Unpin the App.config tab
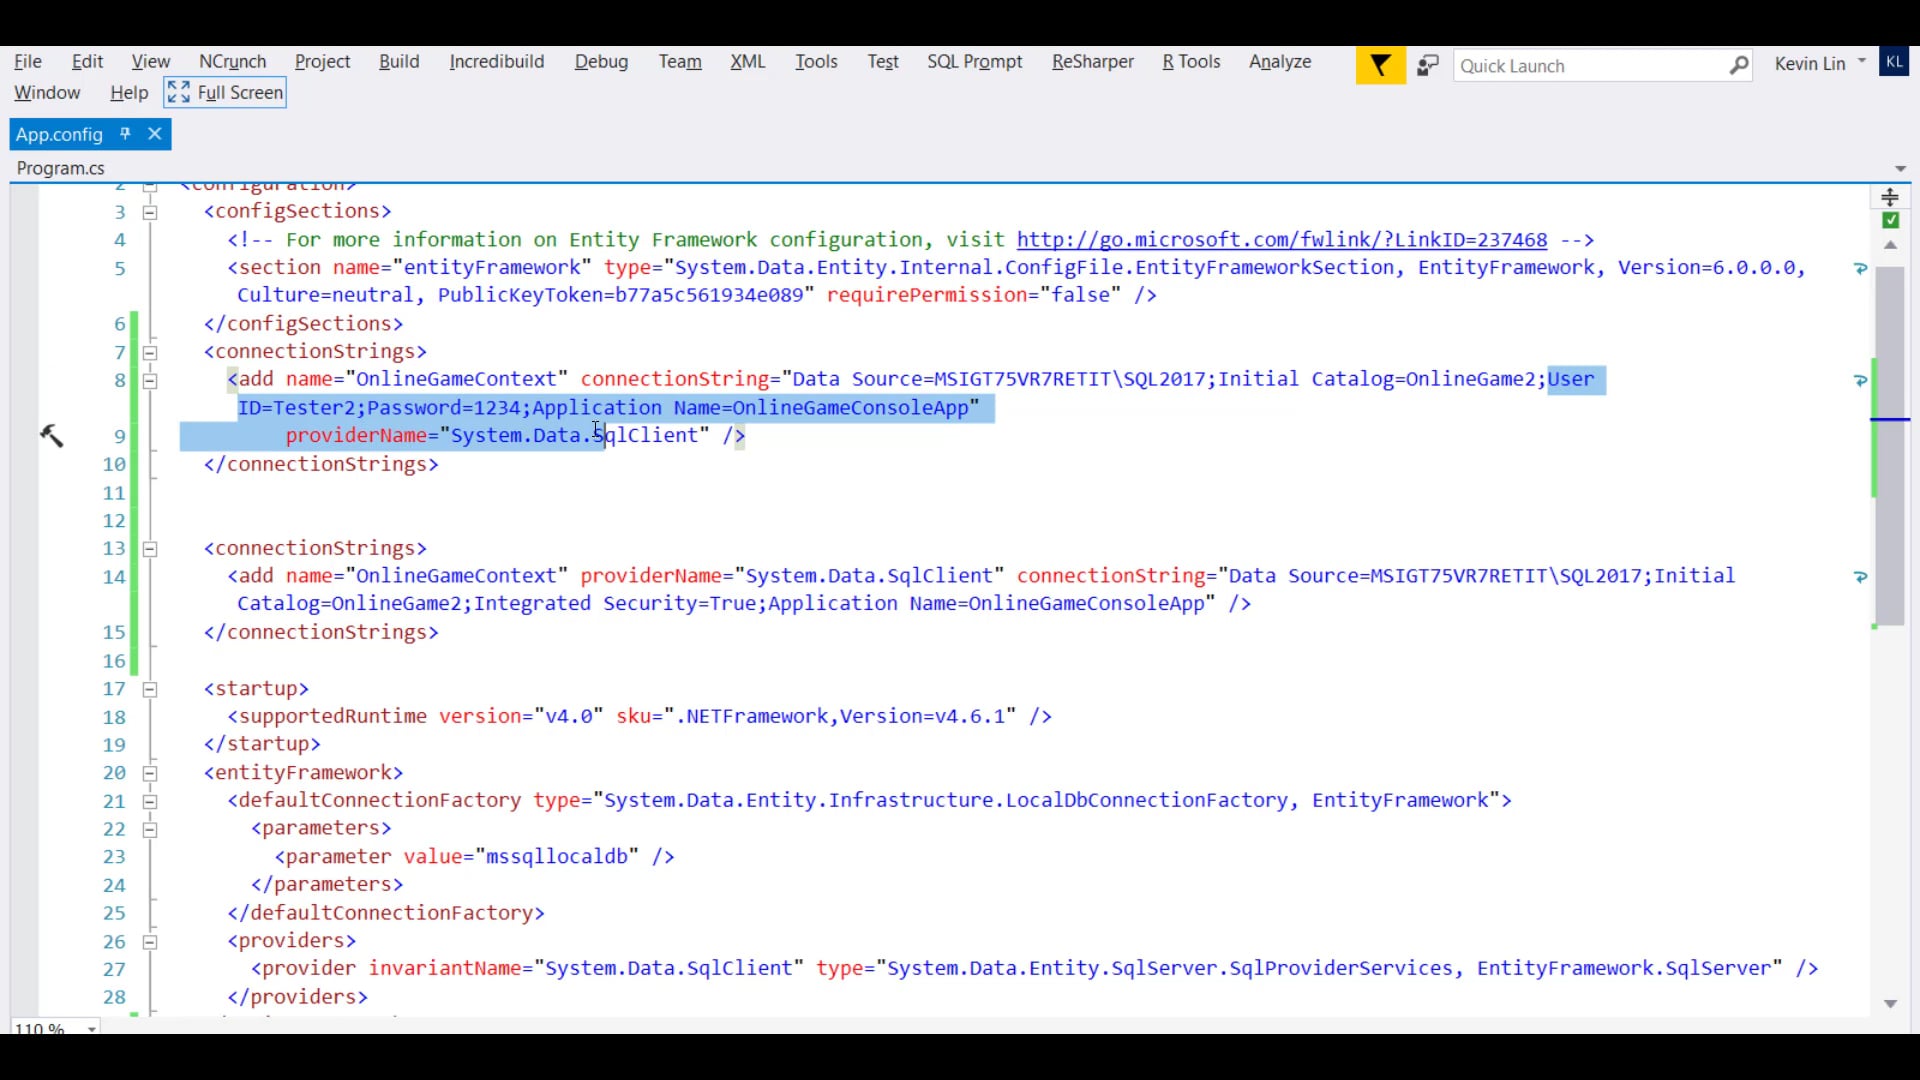The width and height of the screenshot is (1920, 1080). pyautogui.click(x=125, y=133)
